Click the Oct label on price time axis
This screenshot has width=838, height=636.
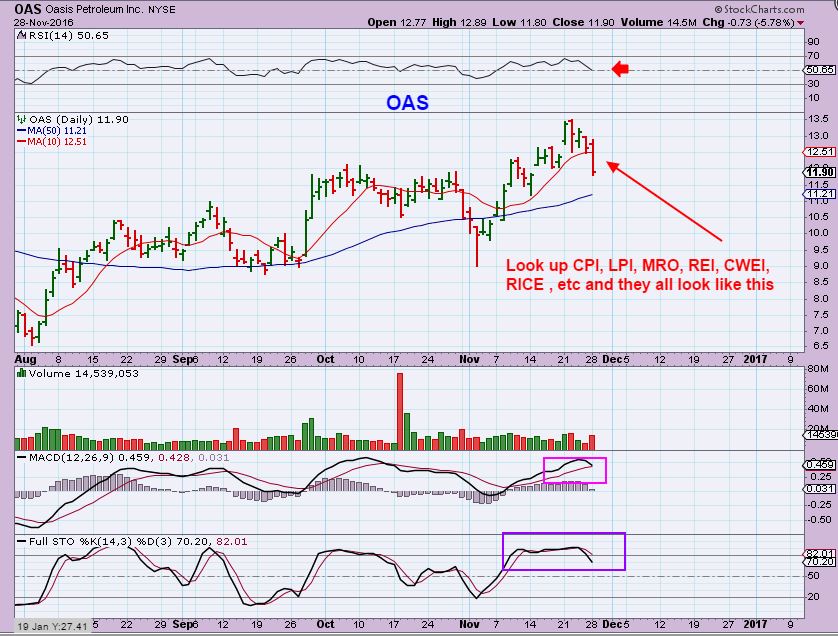pos(325,359)
